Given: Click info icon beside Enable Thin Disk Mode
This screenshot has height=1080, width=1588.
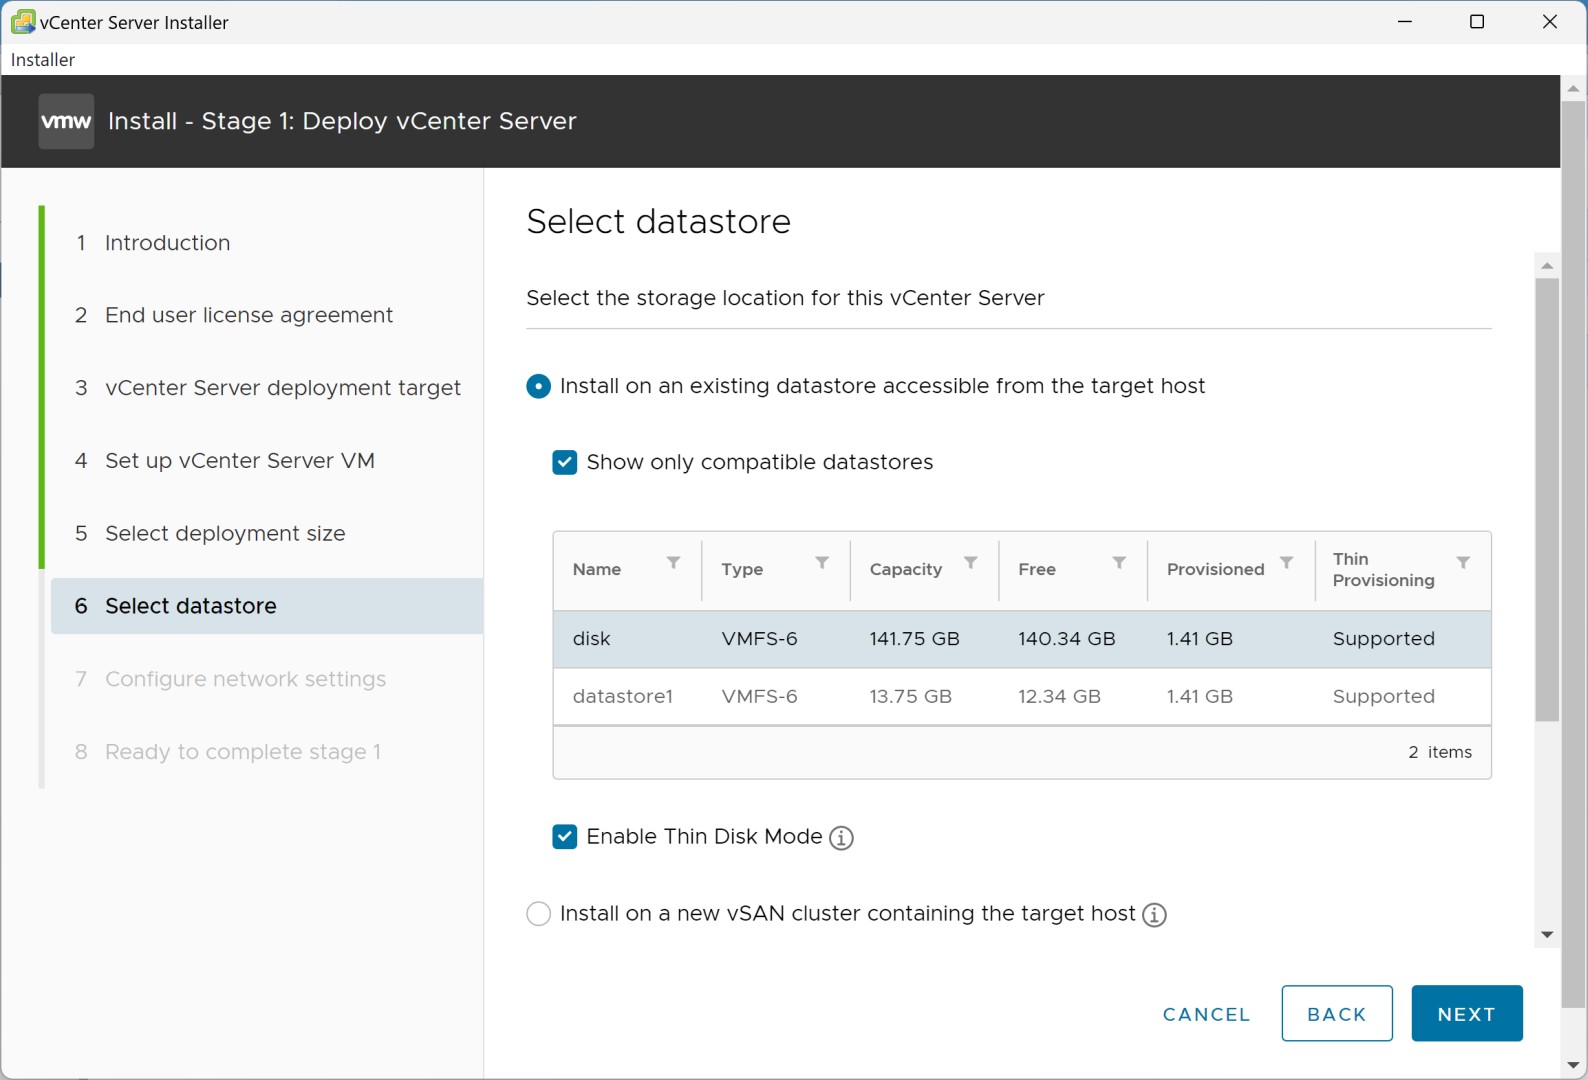Looking at the screenshot, I should tap(842, 838).
